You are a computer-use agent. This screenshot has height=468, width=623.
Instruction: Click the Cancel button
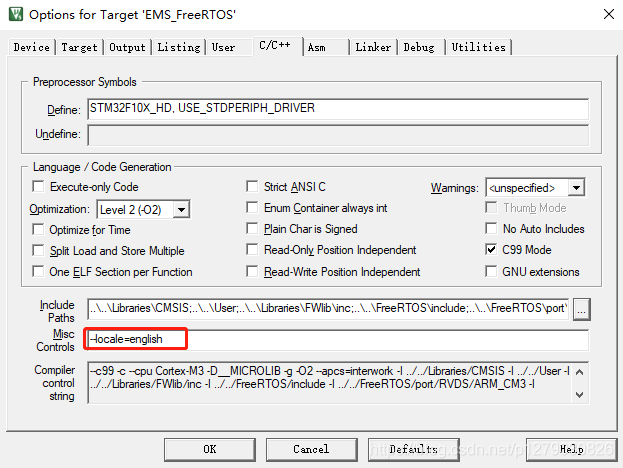click(311, 449)
